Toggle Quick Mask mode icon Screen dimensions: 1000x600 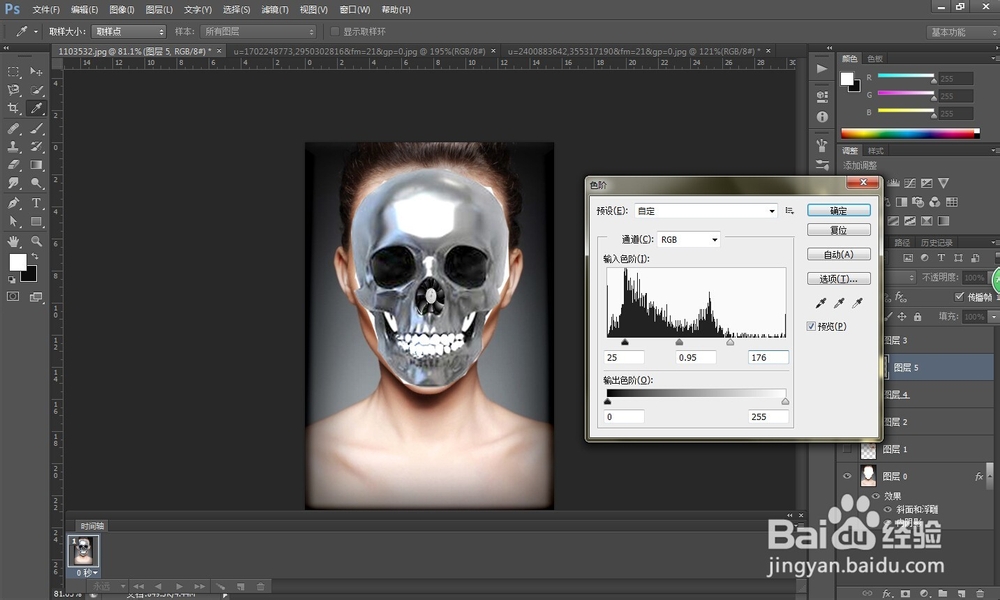coord(13,296)
